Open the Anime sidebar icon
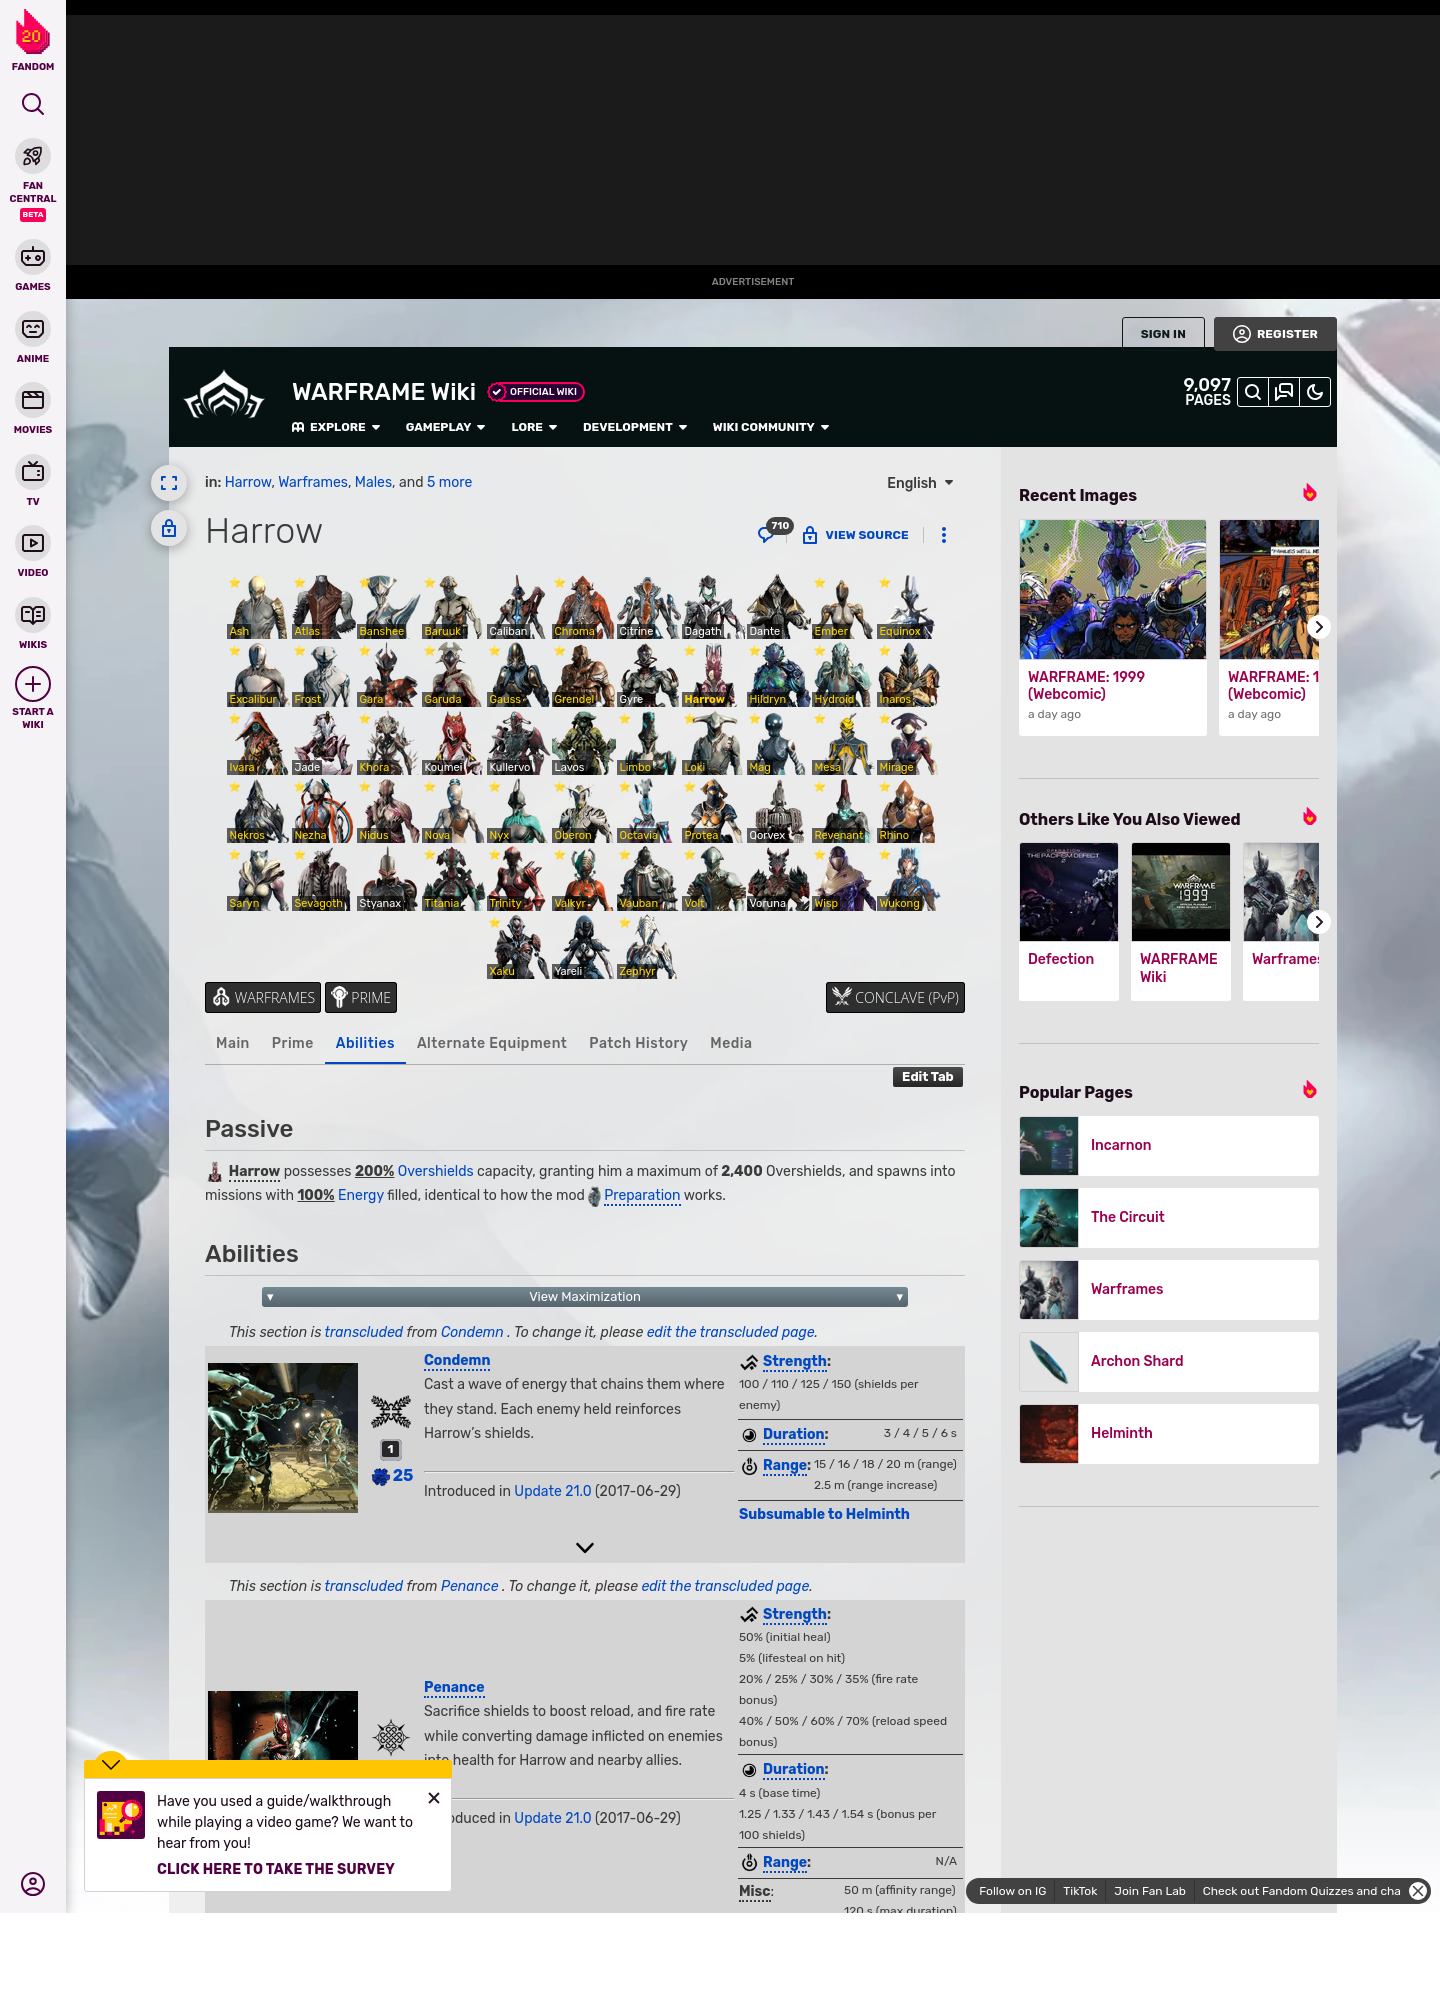This screenshot has height=2000, width=1440. (x=33, y=329)
